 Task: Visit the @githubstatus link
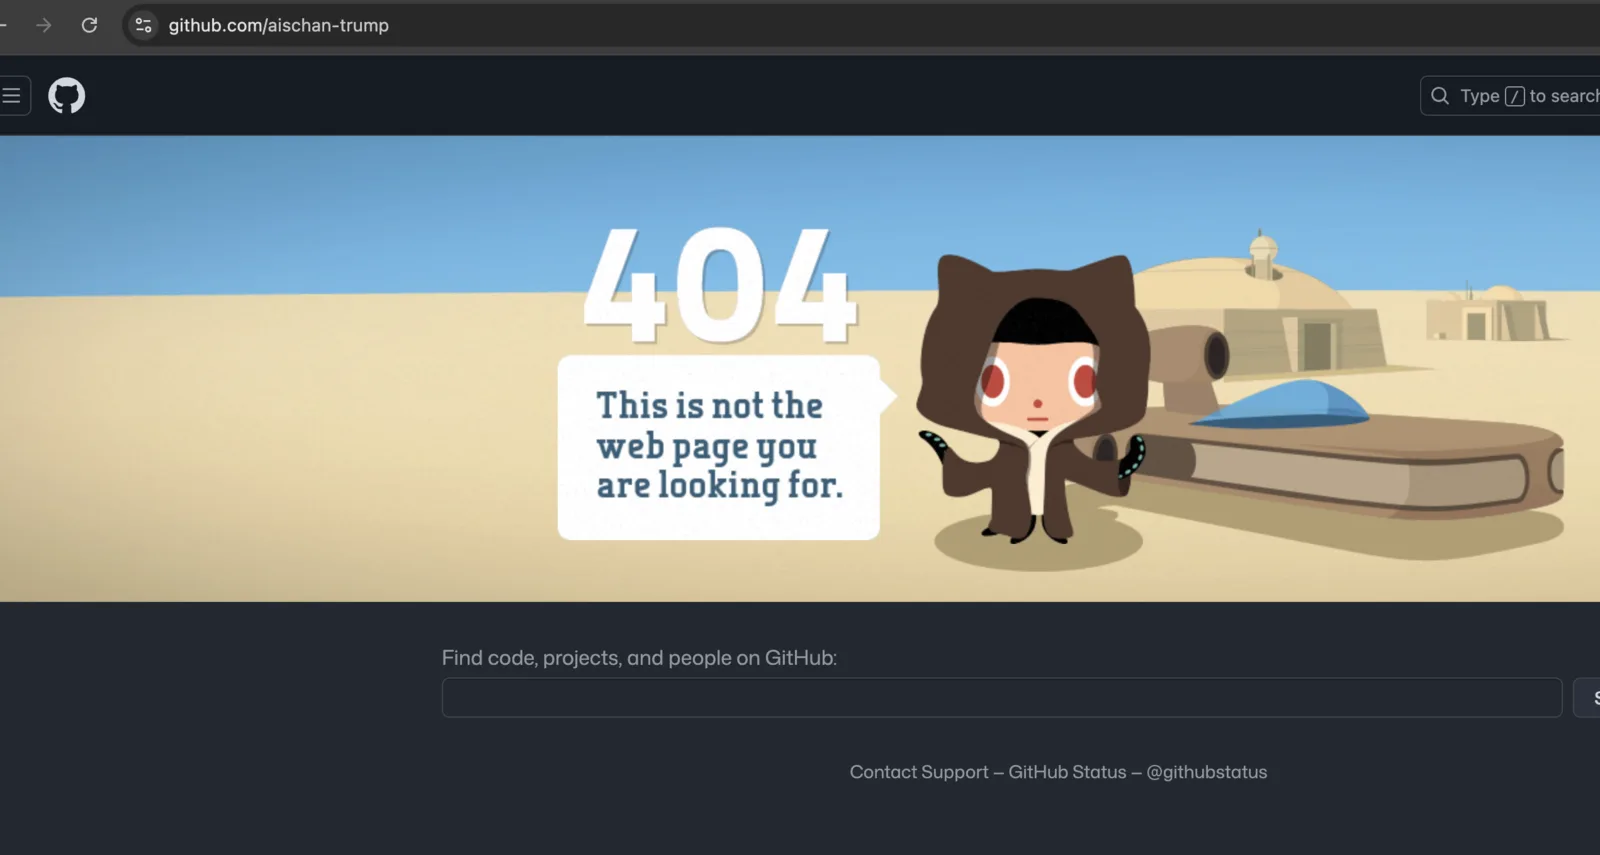1207,772
